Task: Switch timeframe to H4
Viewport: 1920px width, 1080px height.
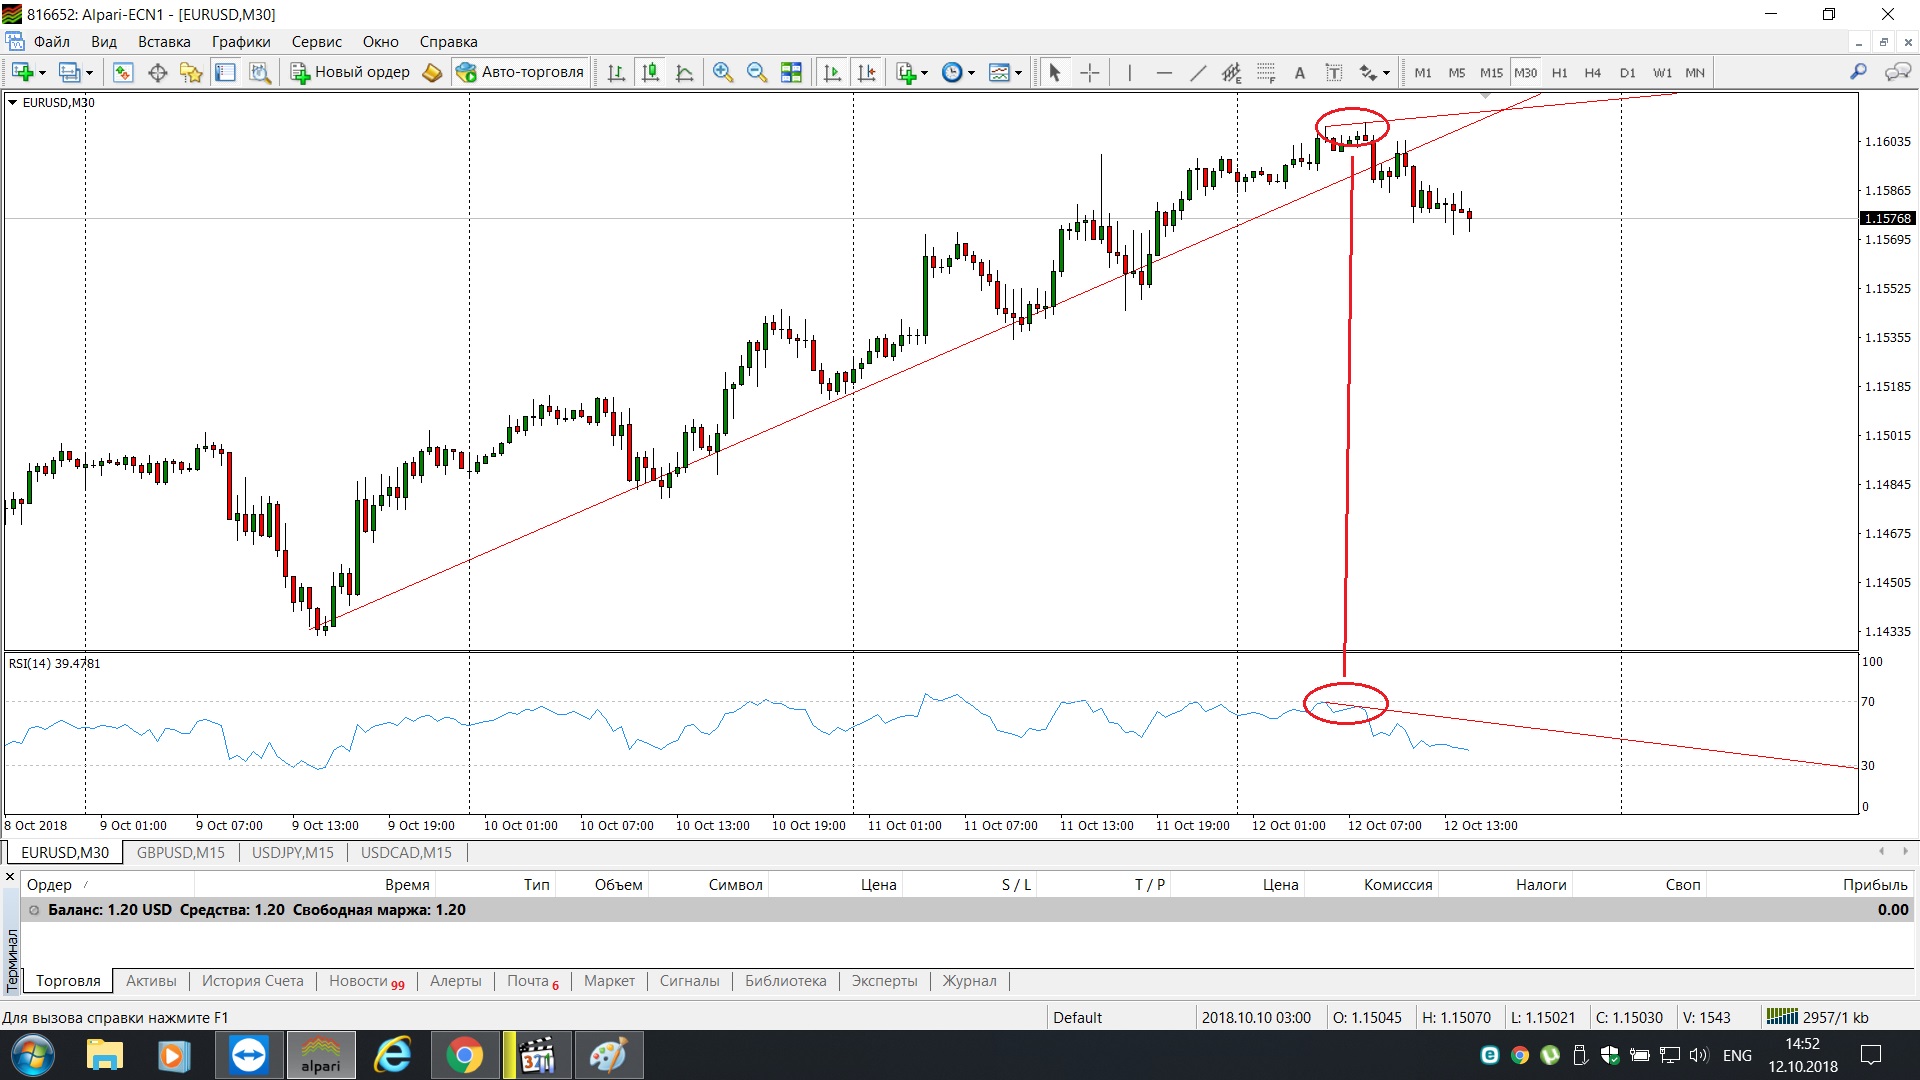Action: (1593, 72)
